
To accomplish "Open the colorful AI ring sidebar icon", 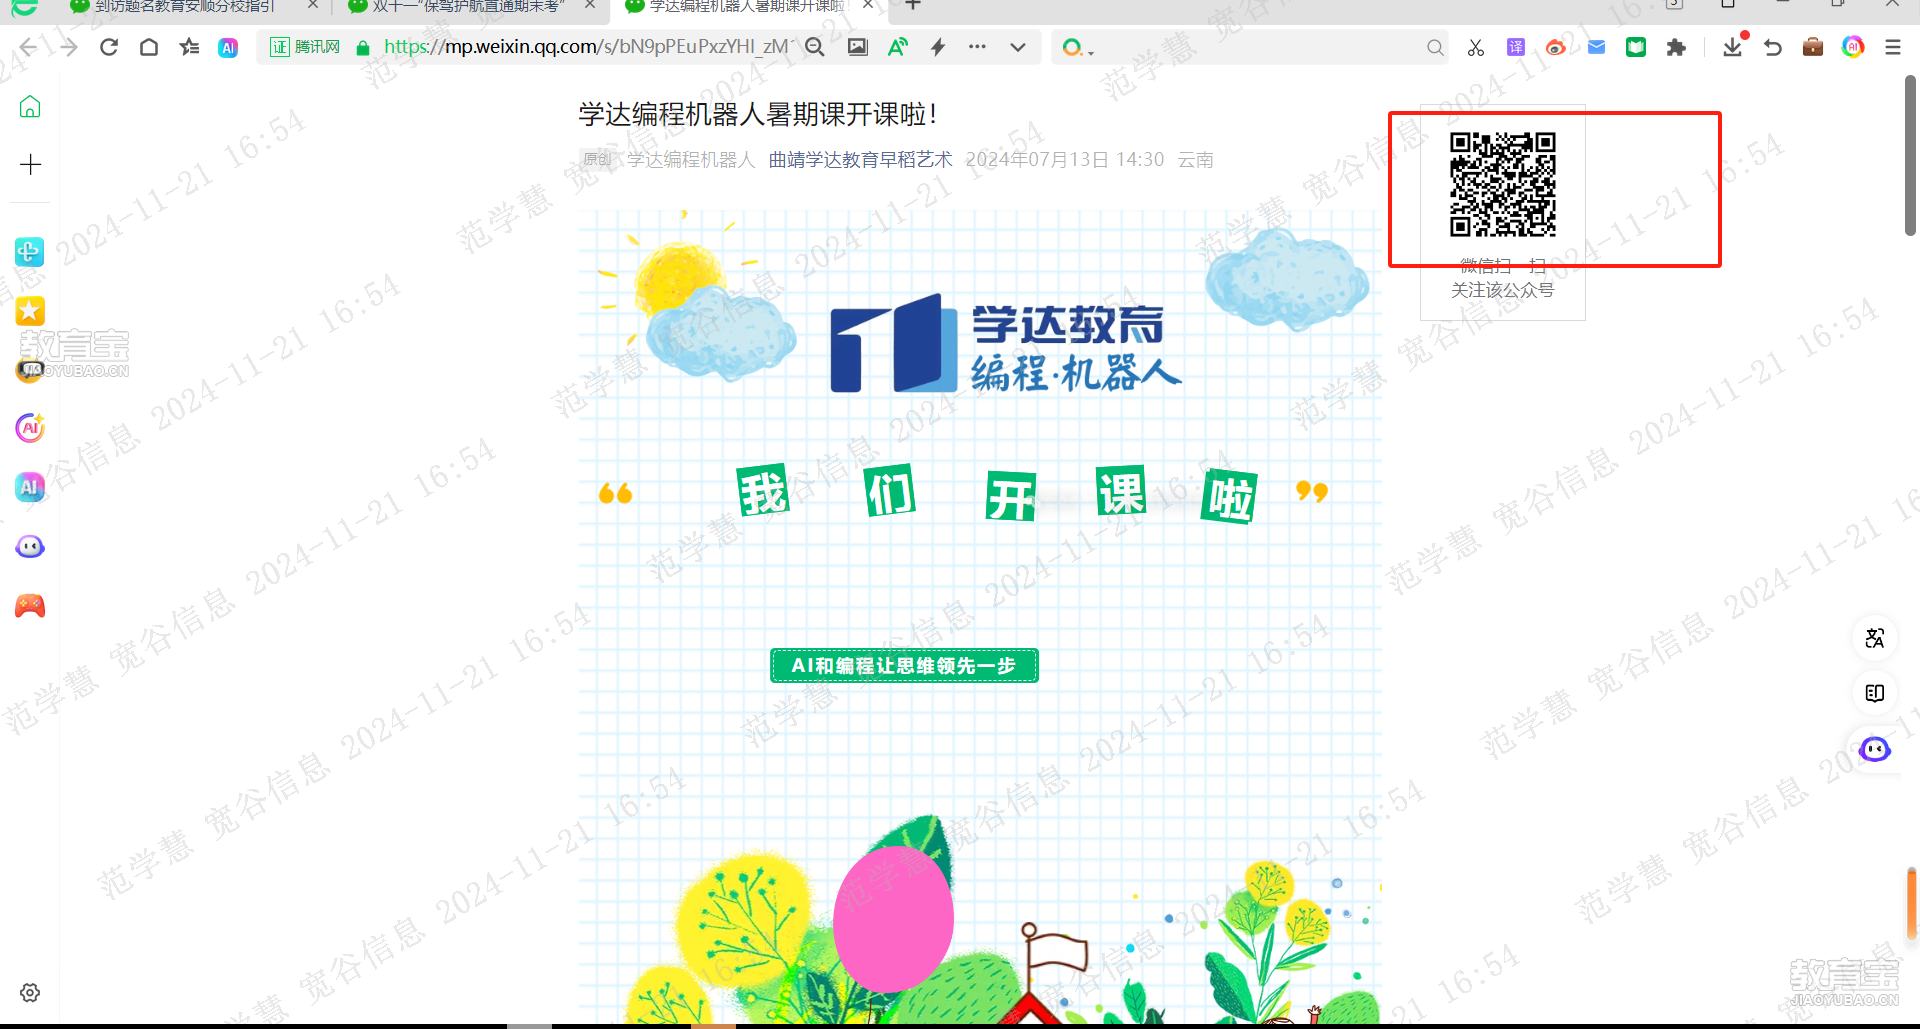I will [x=30, y=428].
